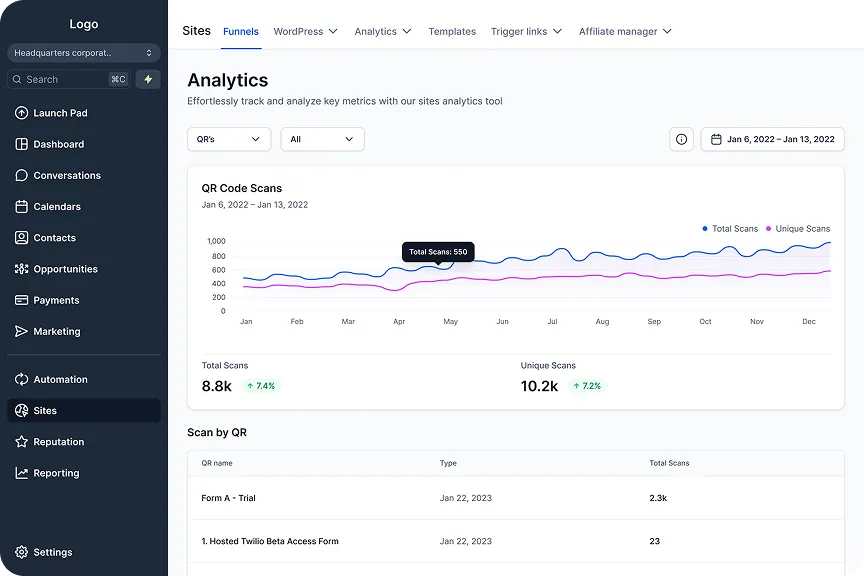Click the magnifier icon in search box
The height and width of the screenshot is (576, 864).
[17, 79]
